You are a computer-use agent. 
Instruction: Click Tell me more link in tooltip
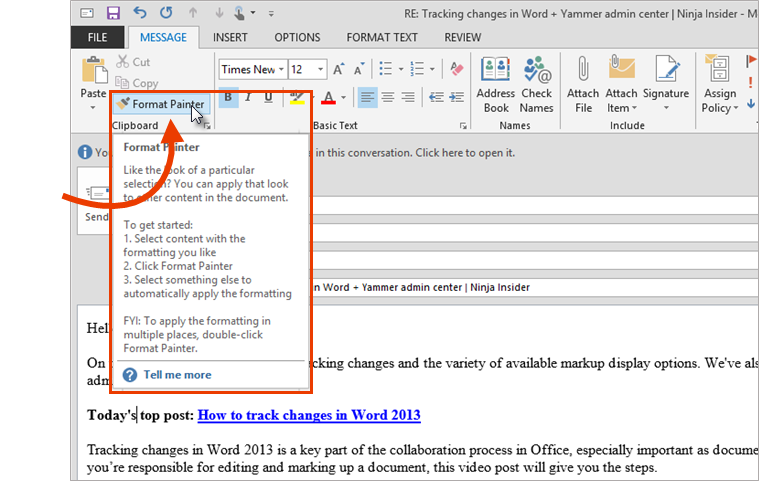pos(177,375)
